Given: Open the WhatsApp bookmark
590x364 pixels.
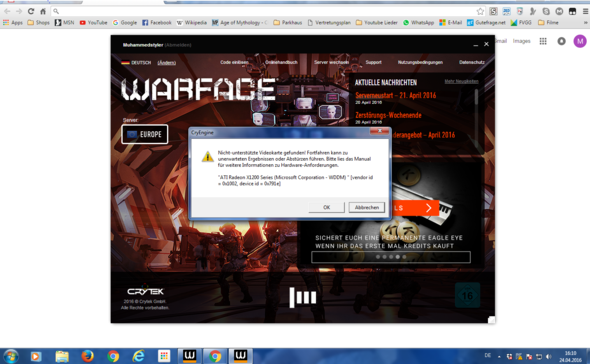Looking at the screenshot, I should pyautogui.click(x=418, y=23).
